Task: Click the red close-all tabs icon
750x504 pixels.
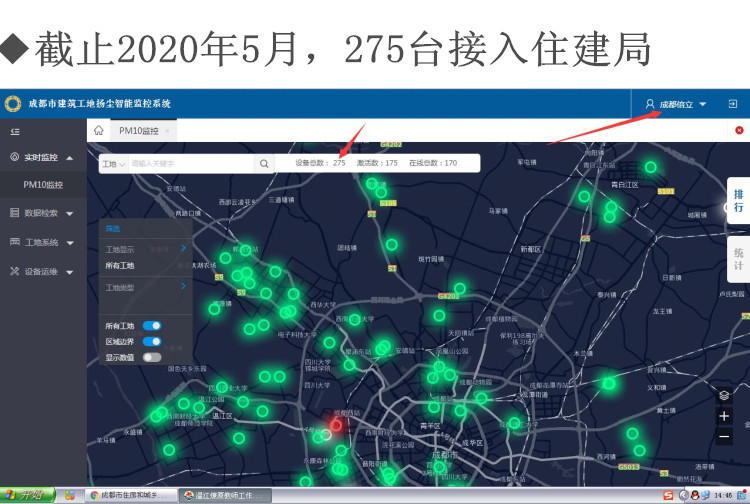Action: pos(739,130)
